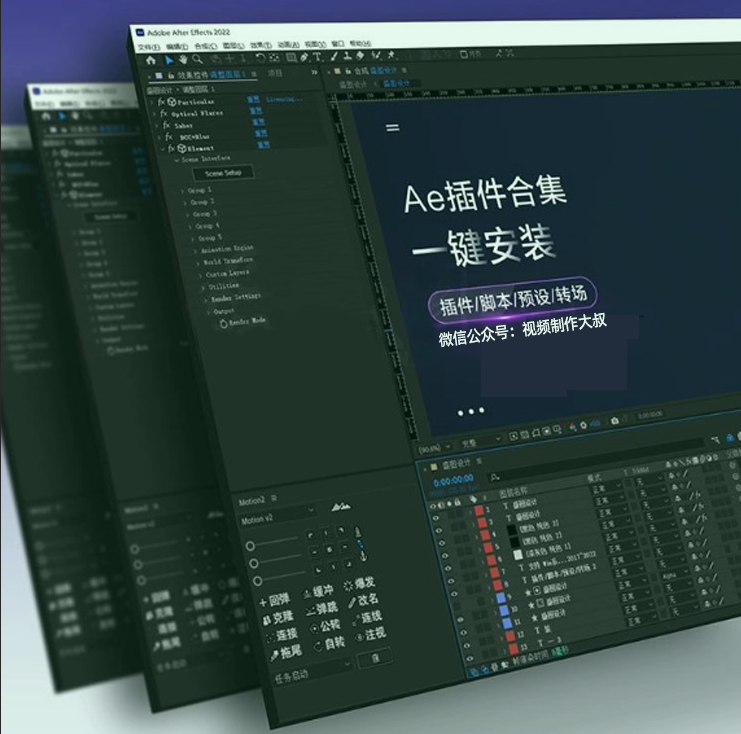
Task: Open the 任务启动 dropdown
Action: tap(313, 671)
